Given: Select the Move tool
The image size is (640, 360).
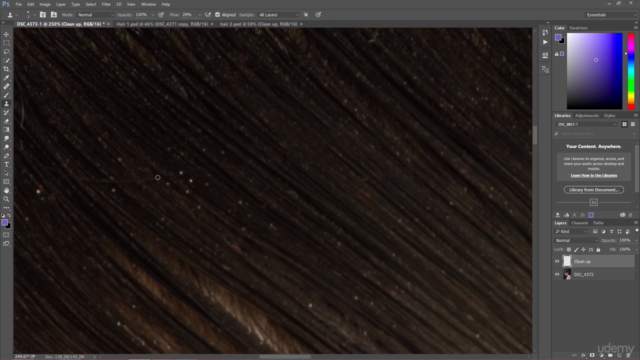Looking at the screenshot, I should [6, 34].
